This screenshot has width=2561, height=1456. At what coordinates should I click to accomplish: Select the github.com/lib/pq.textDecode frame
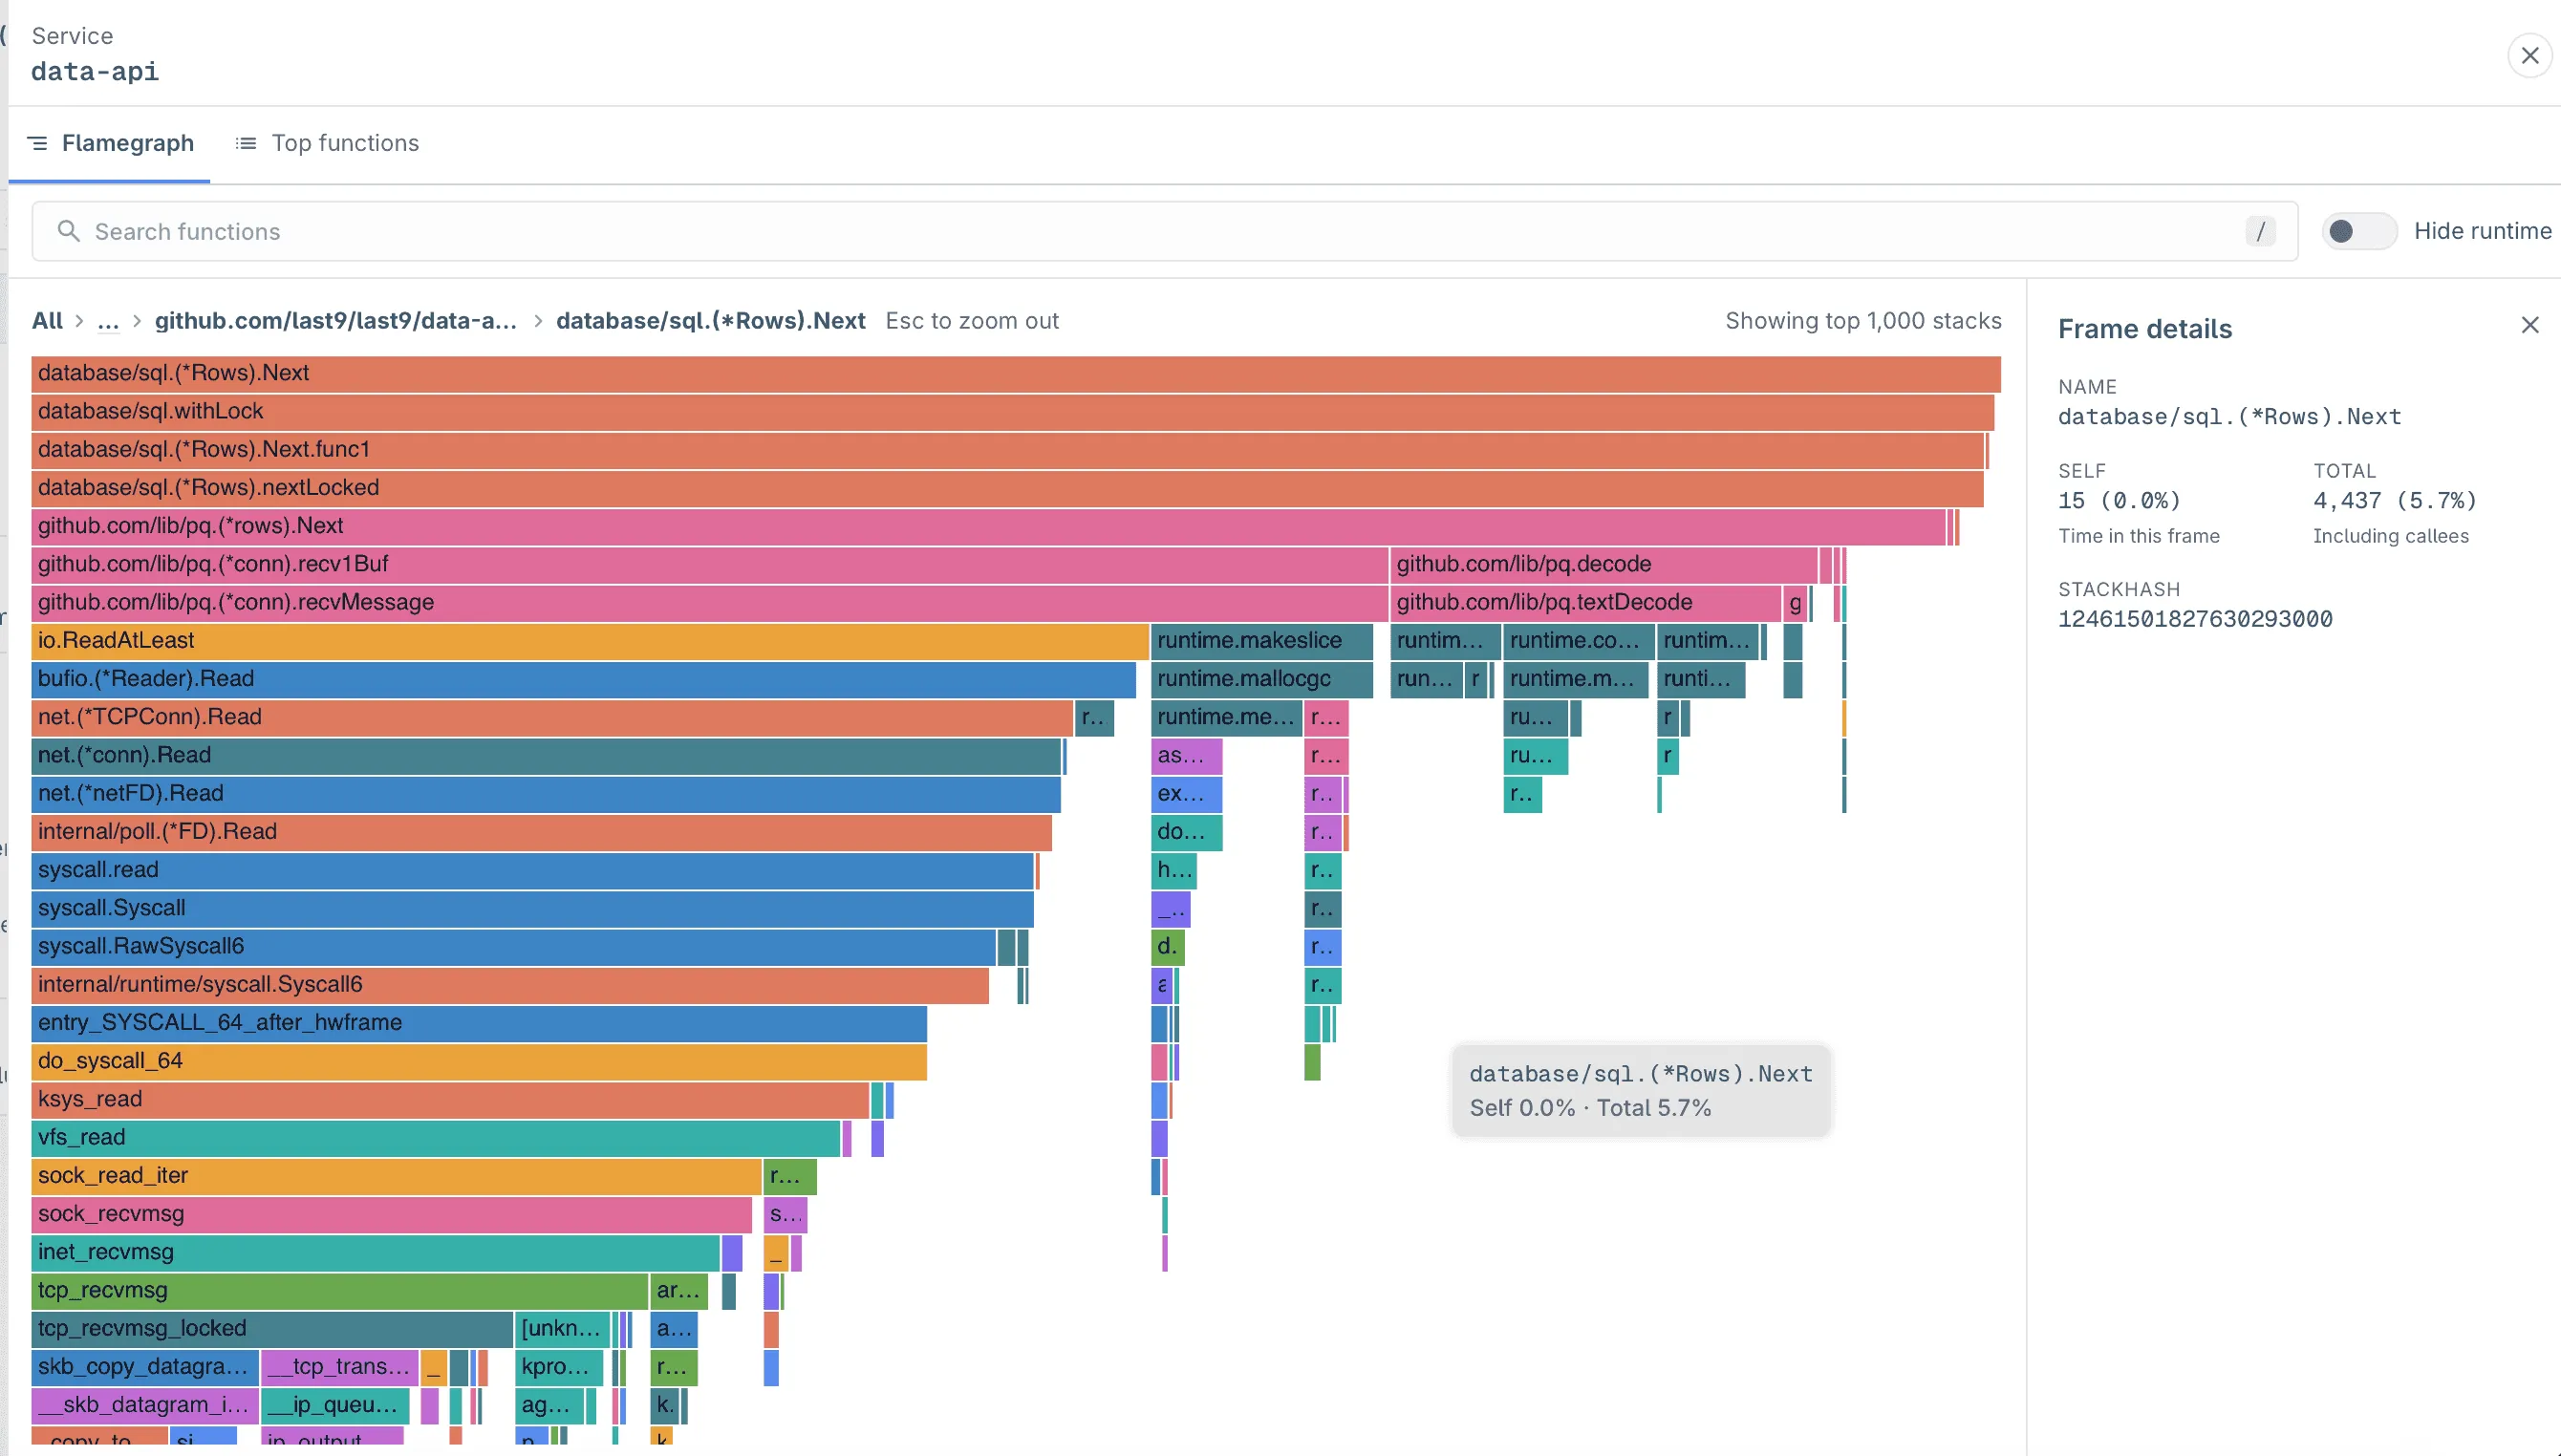tap(1585, 602)
